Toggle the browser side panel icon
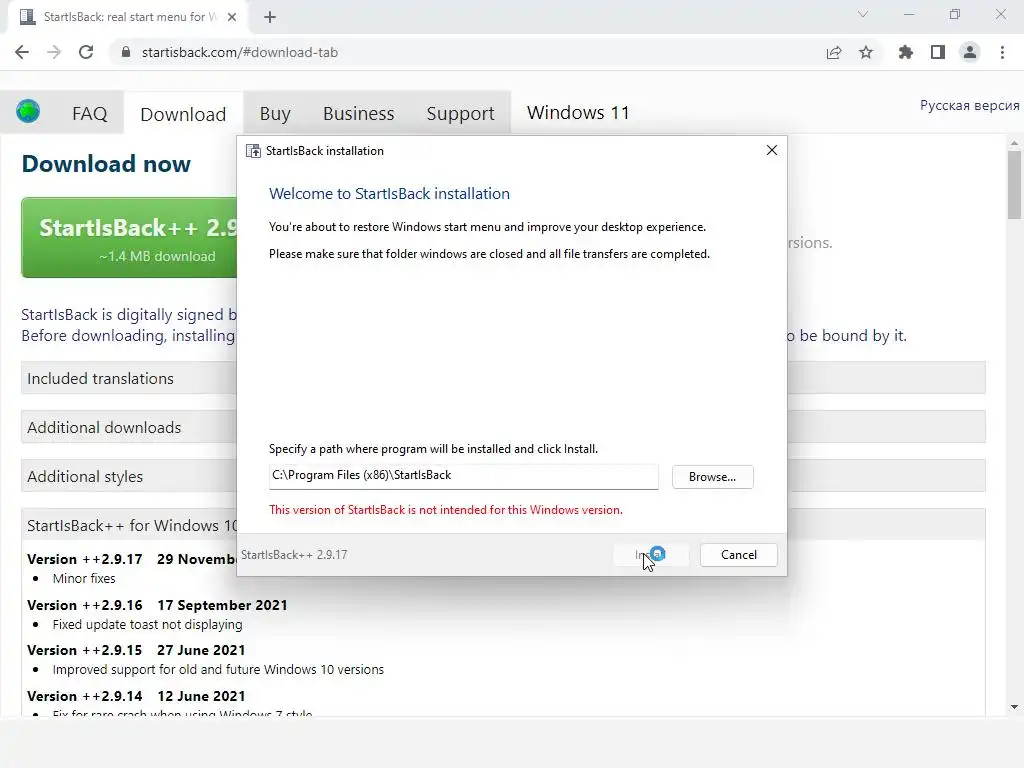The width and height of the screenshot is (1024, 768). coord(938,52)
